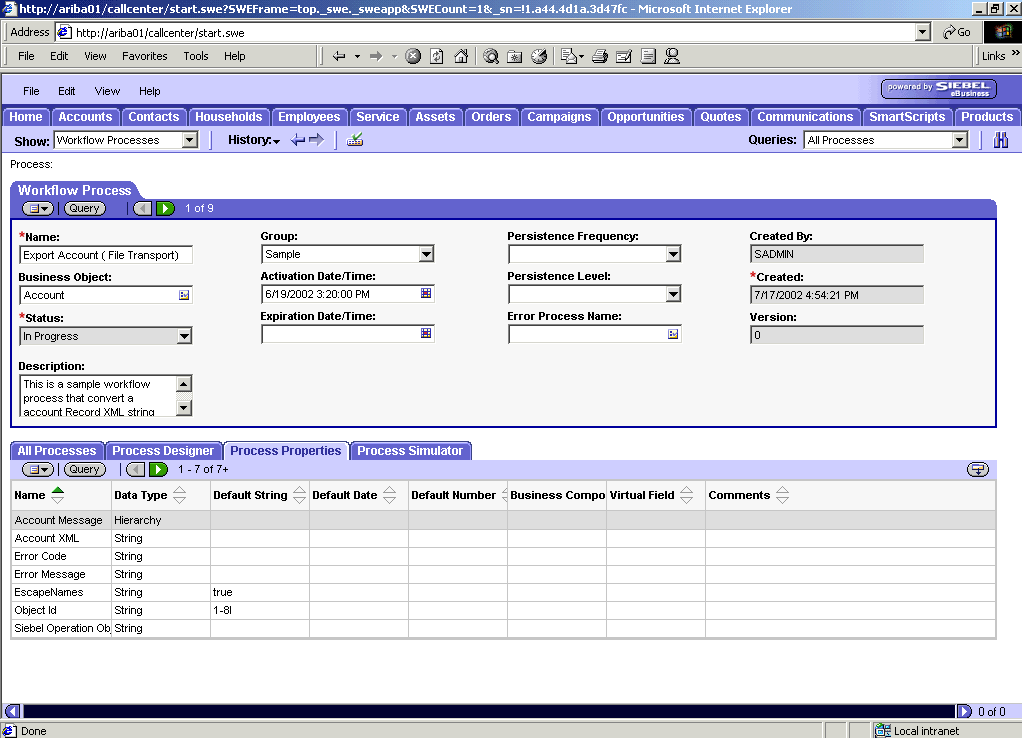The width and height of the screenshot is (1024, 740).
Task: Open the browser History clock icon
Action: click(x=539, y=56)
